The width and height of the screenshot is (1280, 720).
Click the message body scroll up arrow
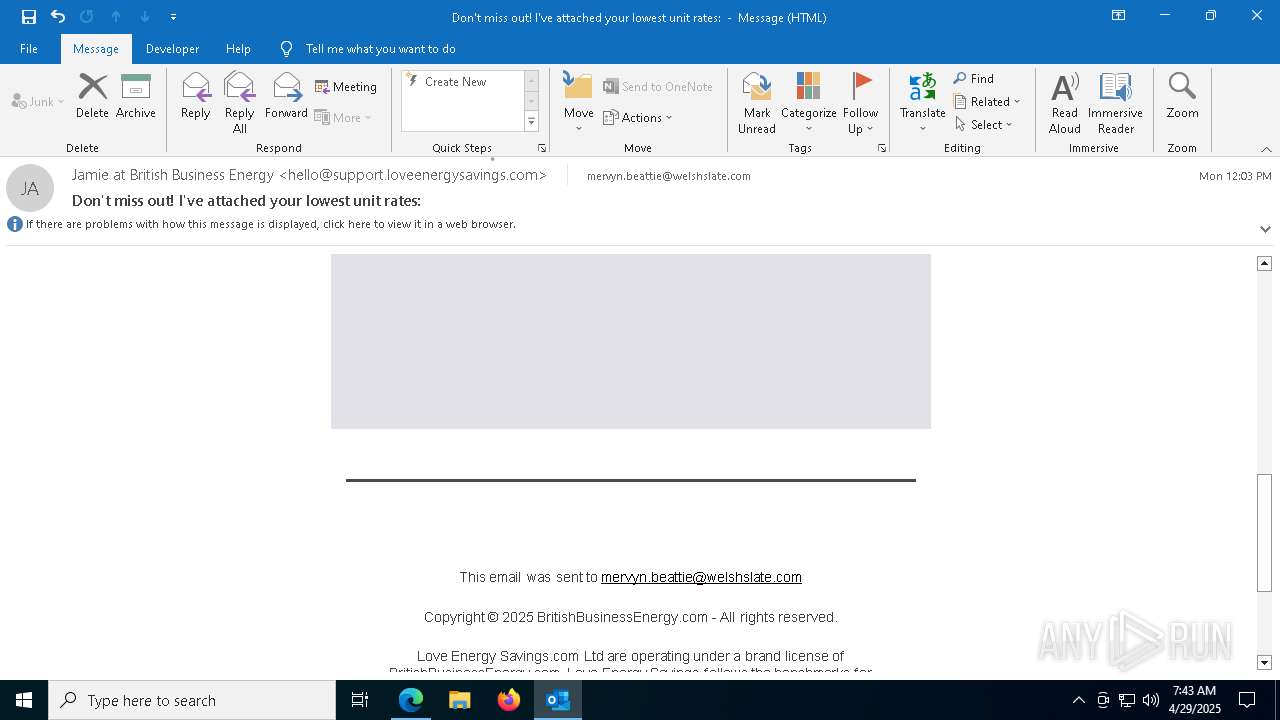tap(1264, 263)
